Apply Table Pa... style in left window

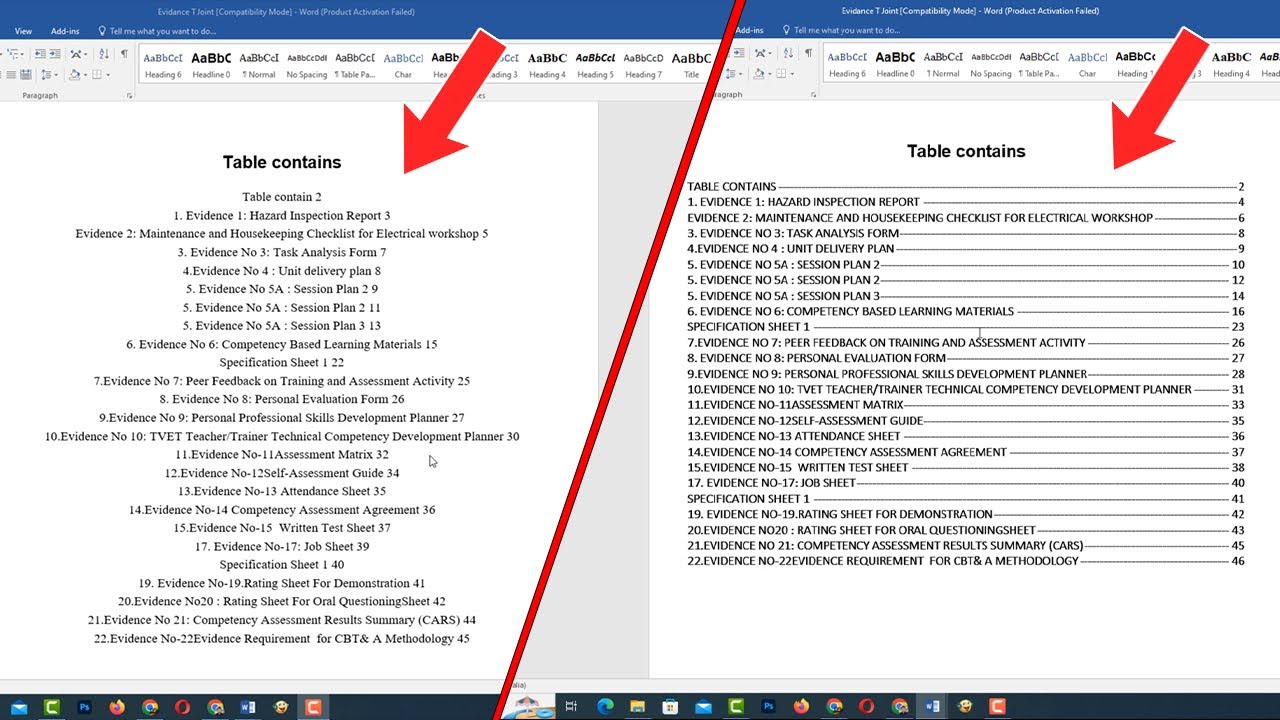click(x=355, y=65)
